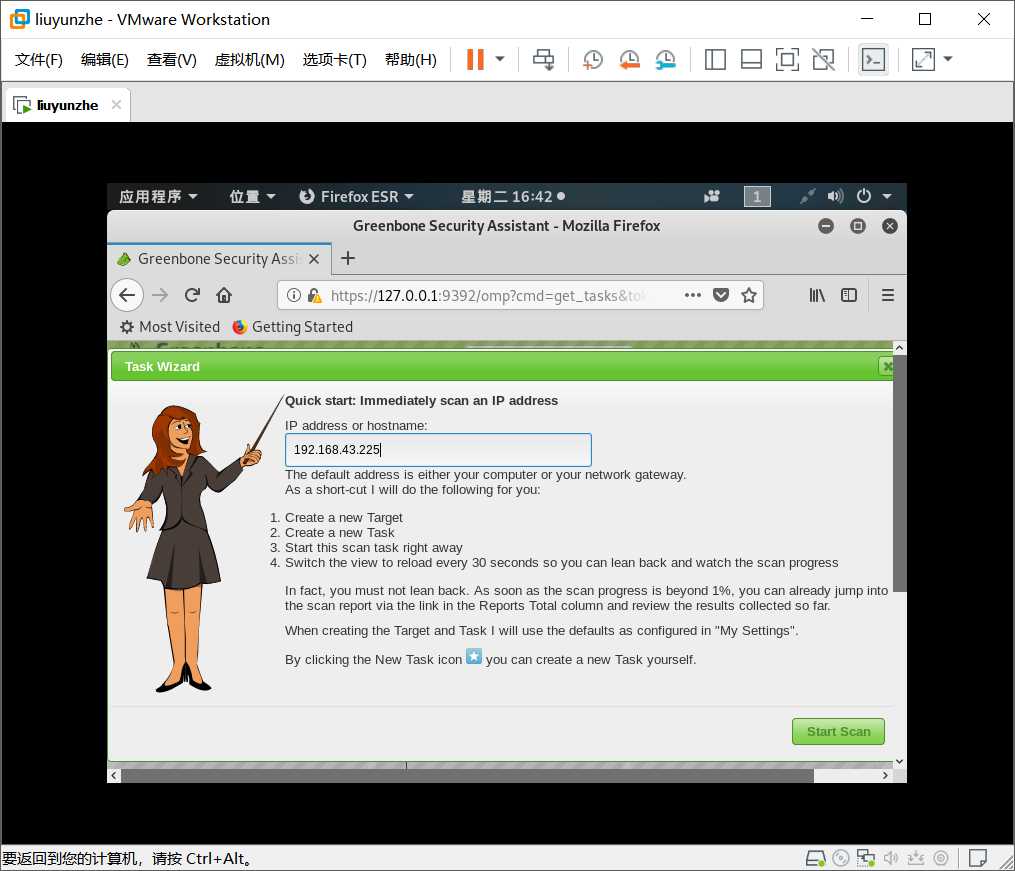The height and width of the screenshot is (871, 1015).
Task: Click the New Task star icon
Action: coord(474,657)
